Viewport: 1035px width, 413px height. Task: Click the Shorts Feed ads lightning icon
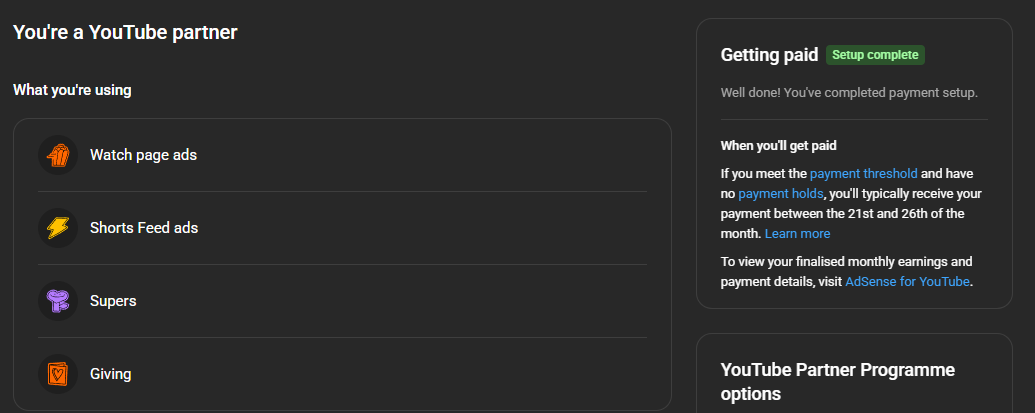pyautogui.click(x=58, y=228)
